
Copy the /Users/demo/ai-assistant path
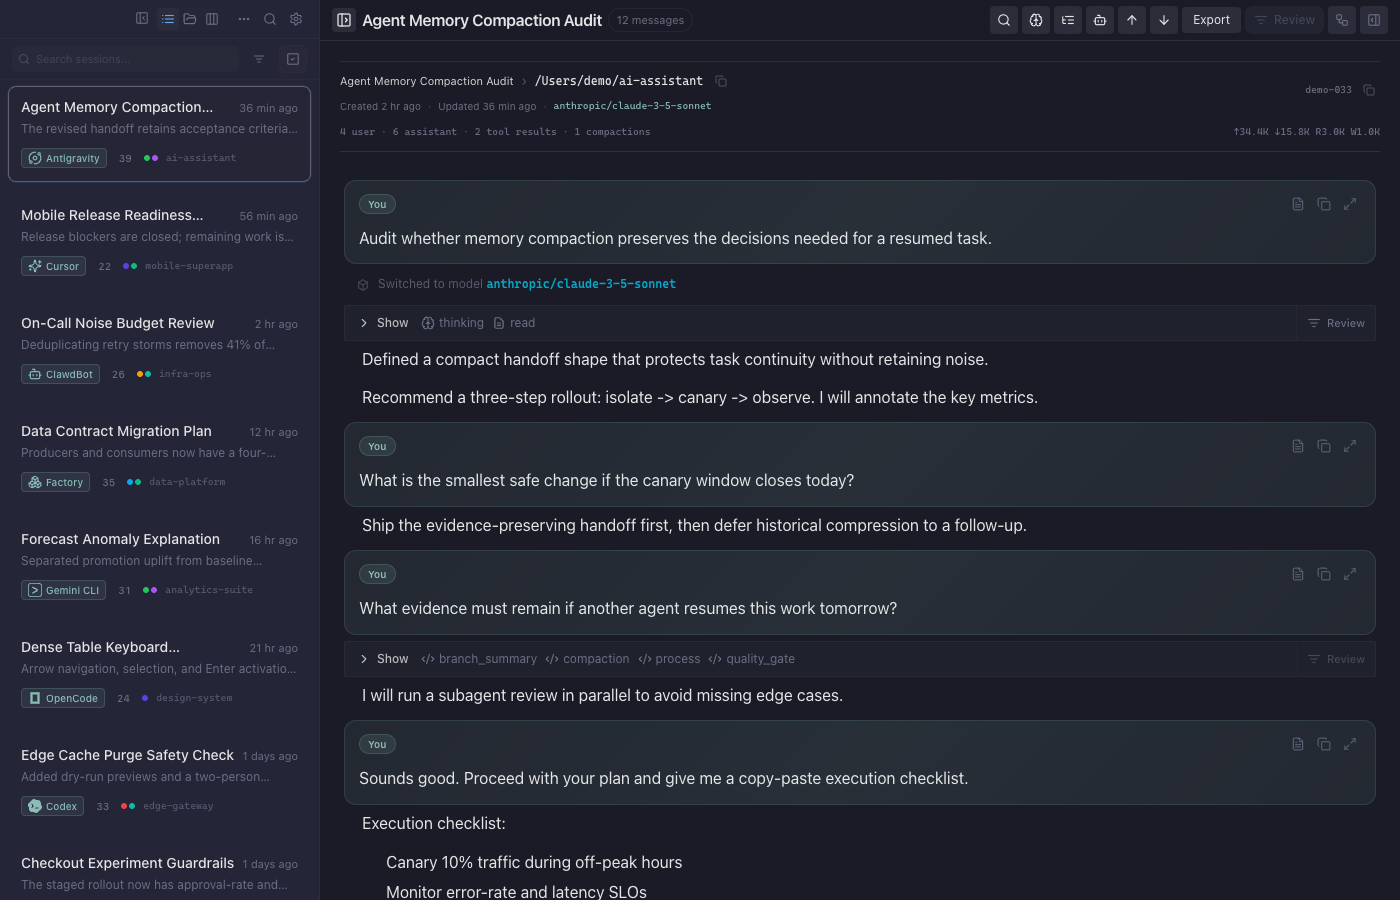(x=721, y=81)
